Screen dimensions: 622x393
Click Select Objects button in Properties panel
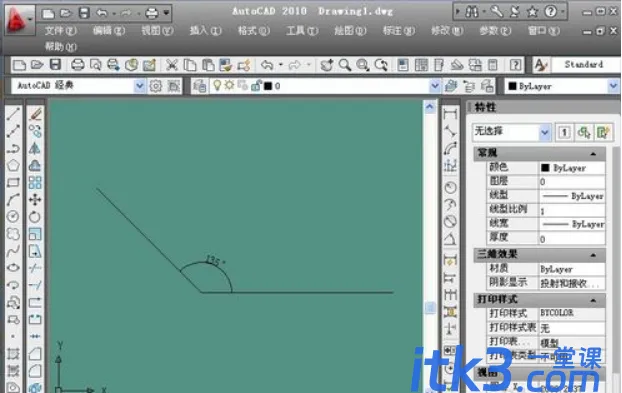(584, 132)
